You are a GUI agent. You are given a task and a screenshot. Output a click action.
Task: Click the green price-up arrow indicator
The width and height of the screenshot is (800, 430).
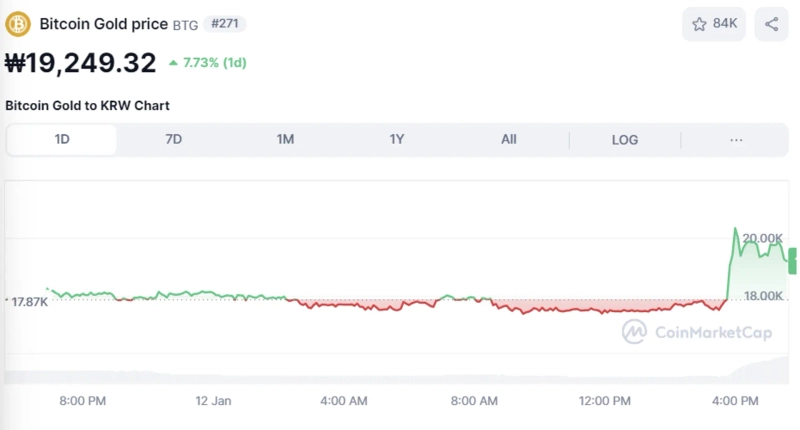coord(174,63)
